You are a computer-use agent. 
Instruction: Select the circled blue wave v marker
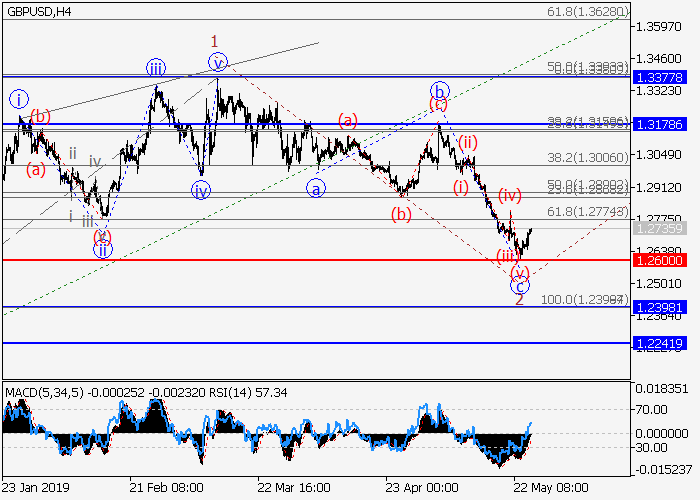pyautogui.click(x=218, y=63)
